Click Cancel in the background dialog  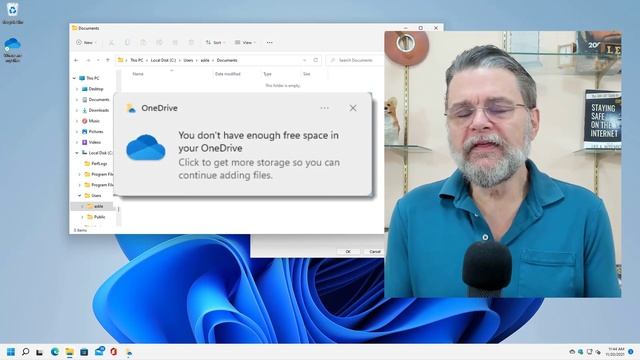(x=375, y=251)
